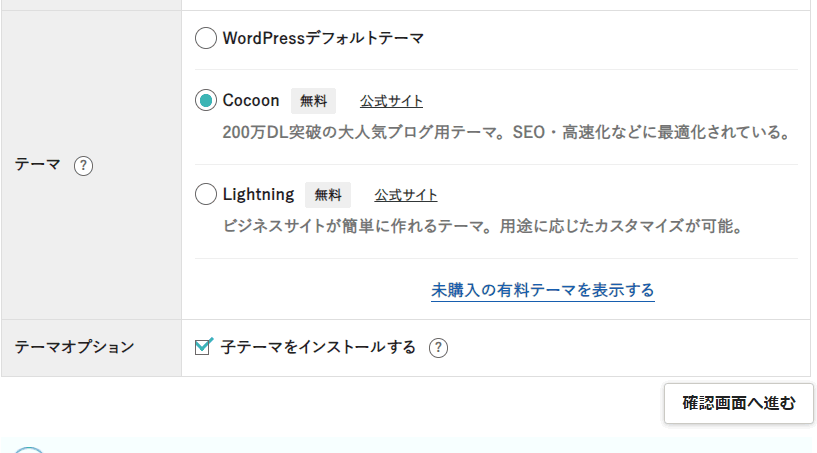
Task: Click the WordPressデフォルトテーマ label text
Action: [x=323, y=39]
